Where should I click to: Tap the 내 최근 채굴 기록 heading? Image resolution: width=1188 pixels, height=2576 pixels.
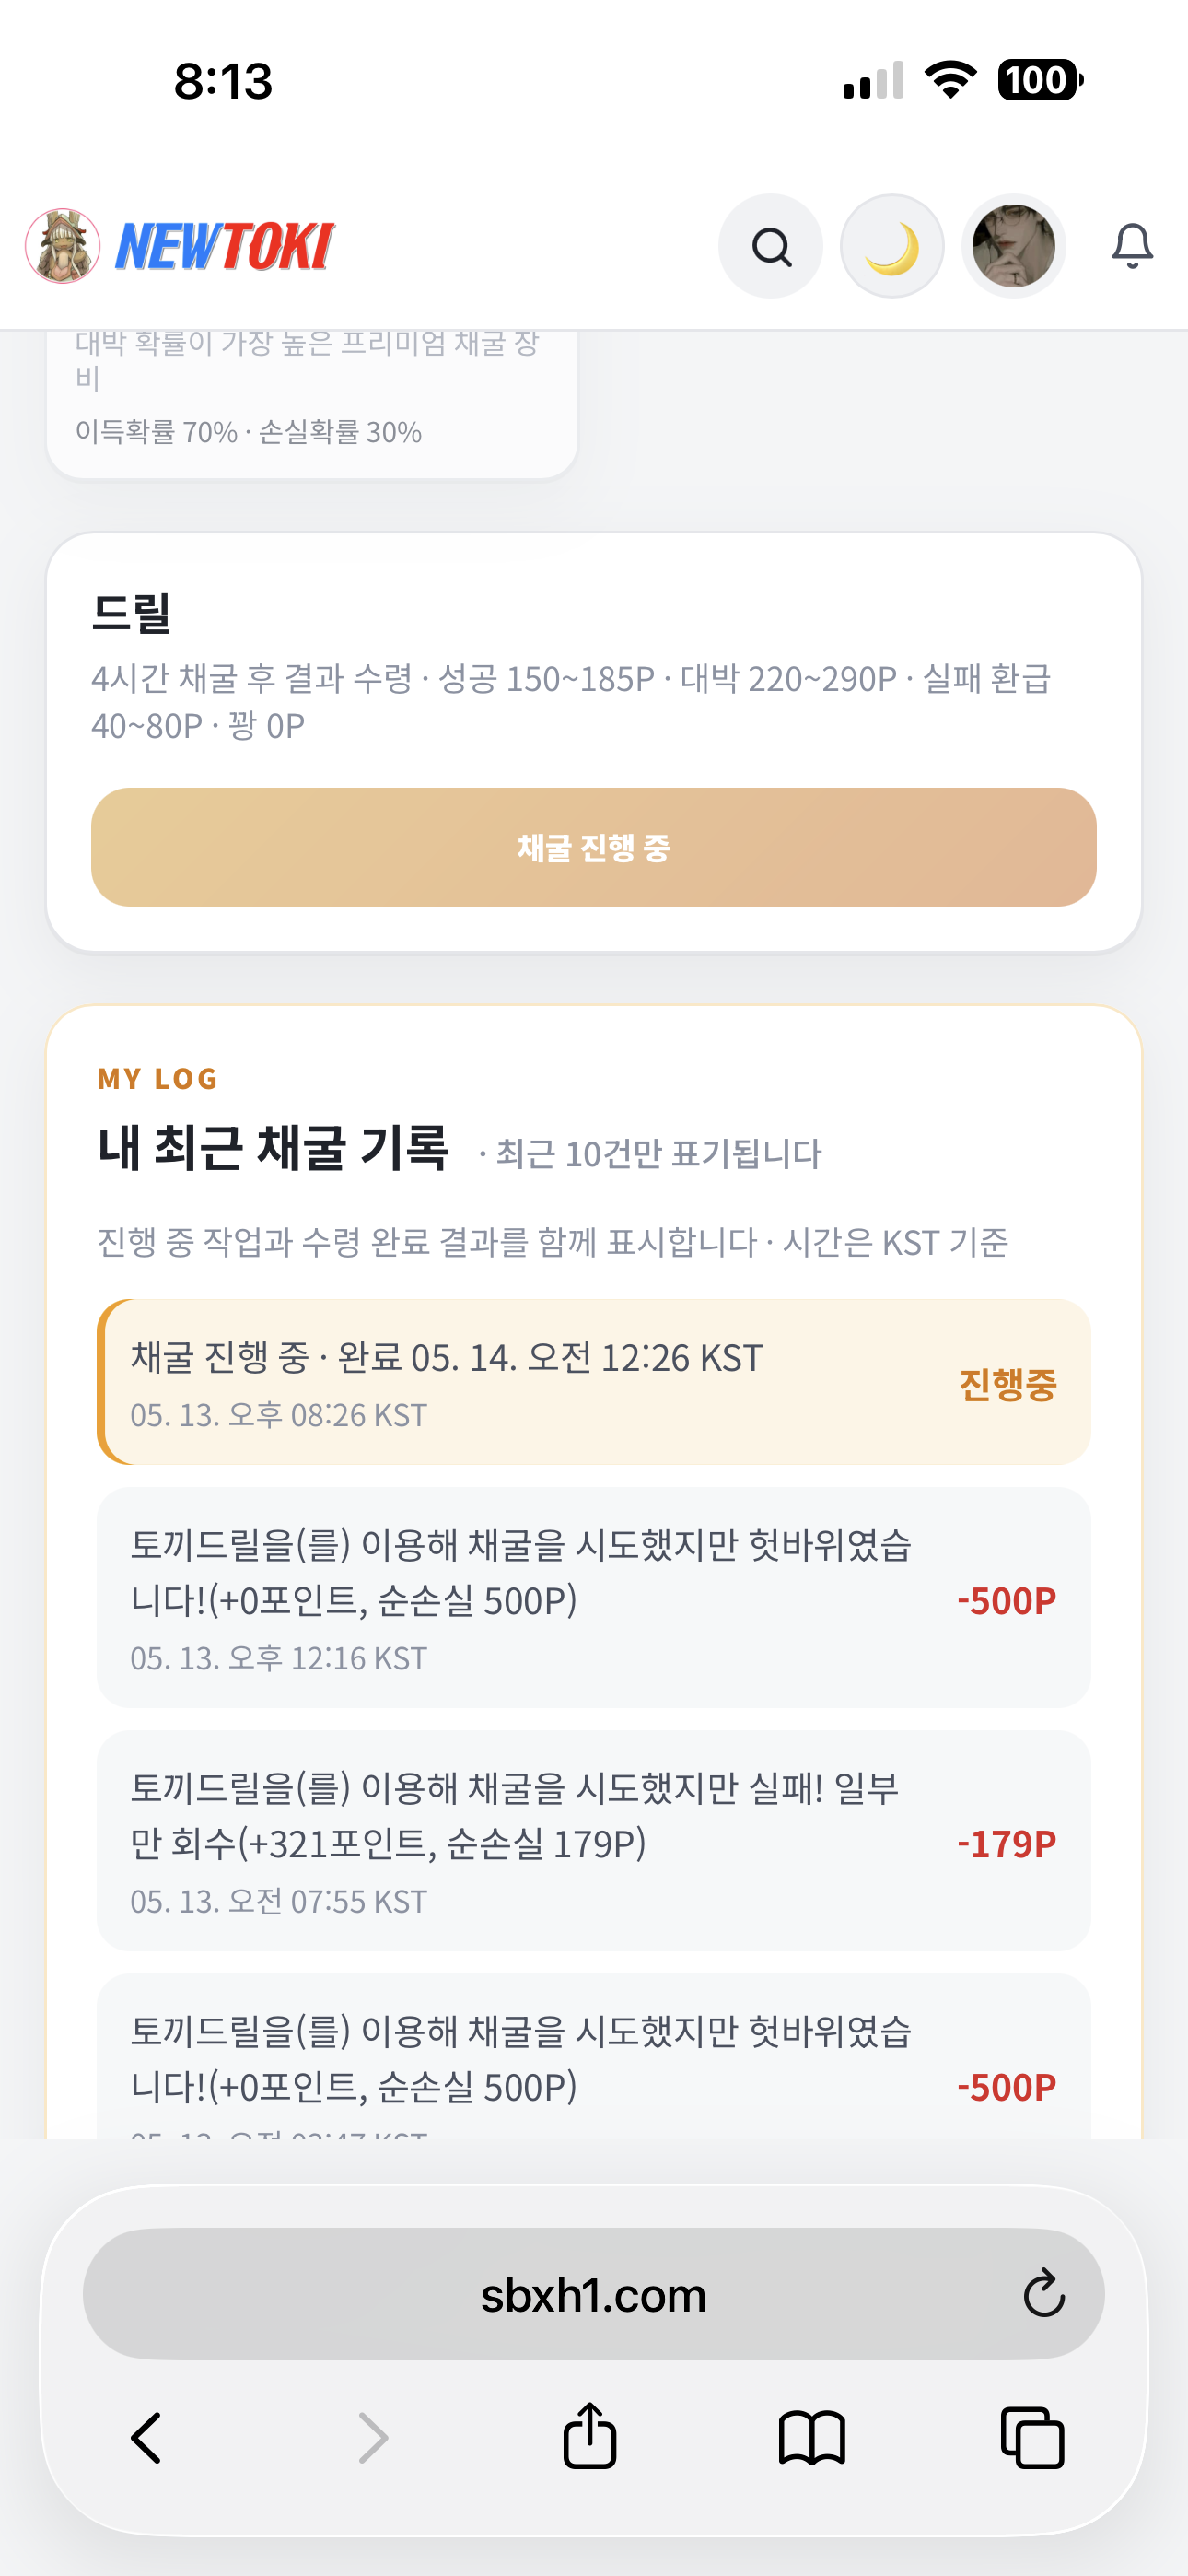[273, 1147]
